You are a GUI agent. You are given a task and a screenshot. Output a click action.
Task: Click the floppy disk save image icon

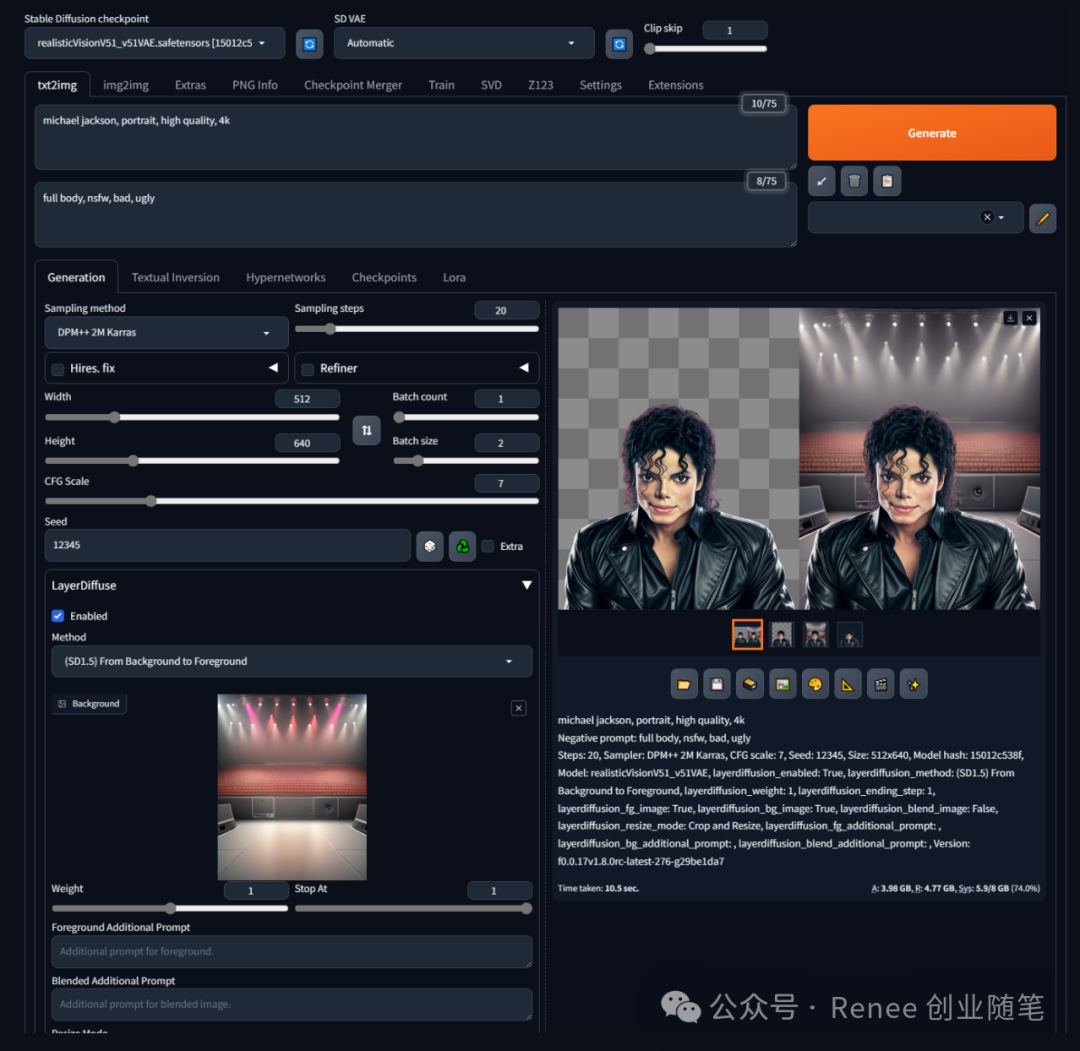(716, 684)
